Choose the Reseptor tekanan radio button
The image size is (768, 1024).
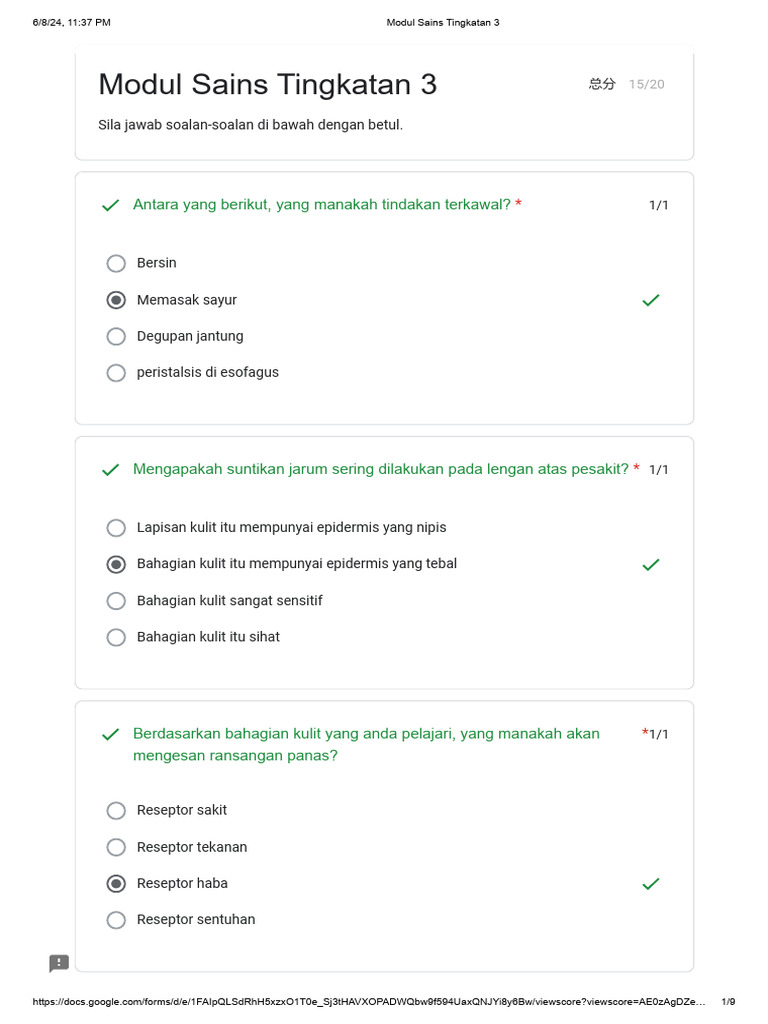(116, 847)
